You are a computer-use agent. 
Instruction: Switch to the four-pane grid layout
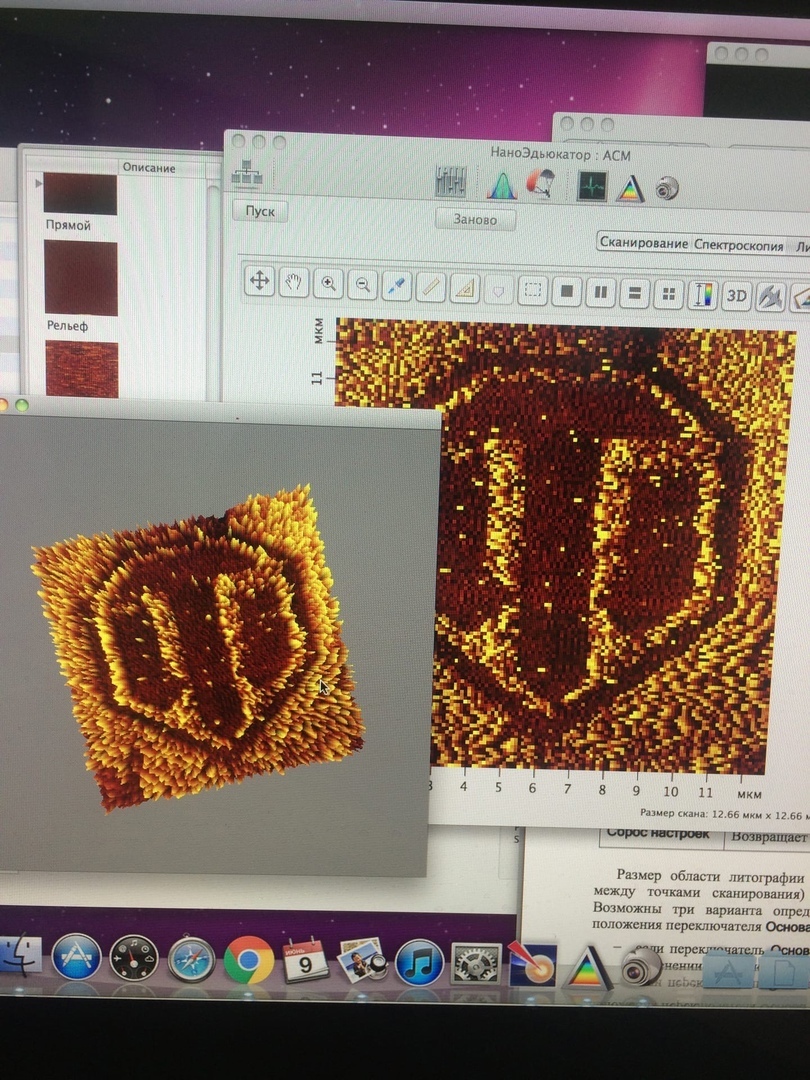[x=668, y=294]
